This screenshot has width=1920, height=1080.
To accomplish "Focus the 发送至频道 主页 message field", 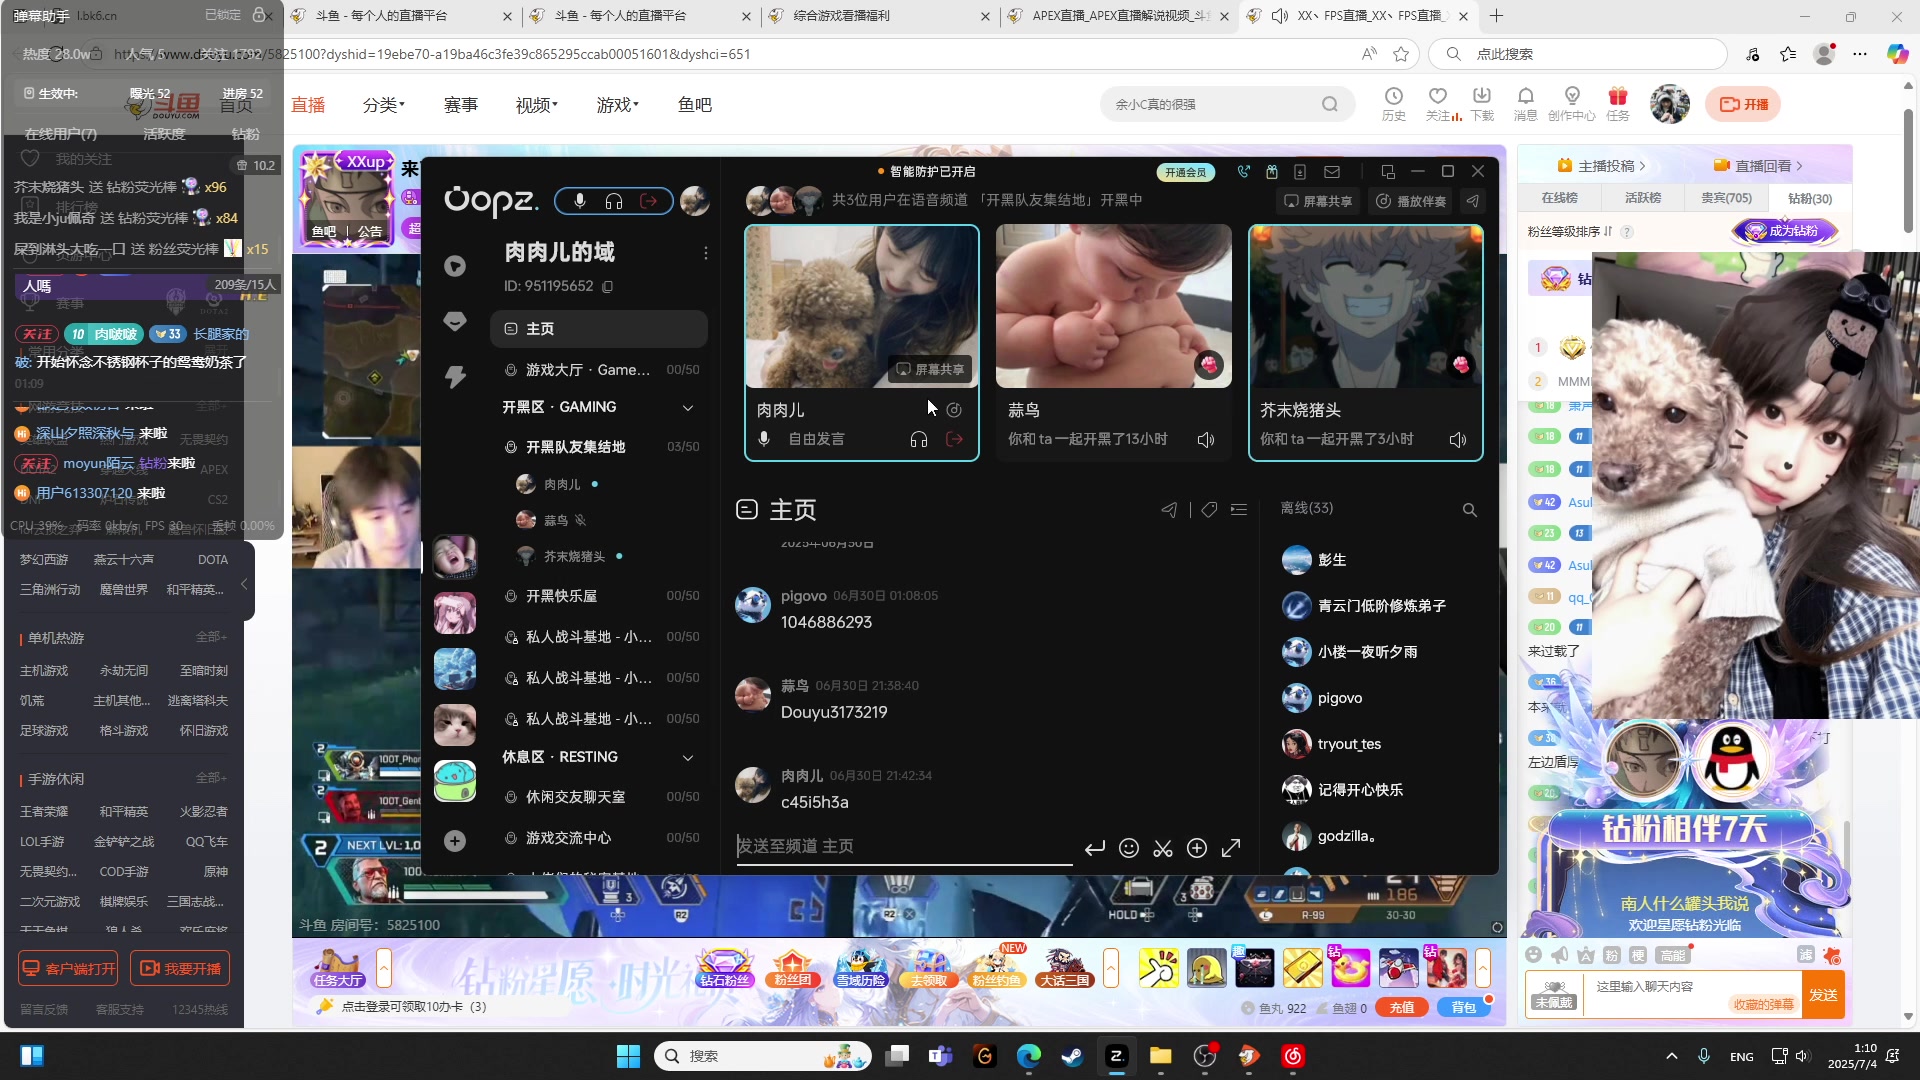I will click(x=905, y=847).
